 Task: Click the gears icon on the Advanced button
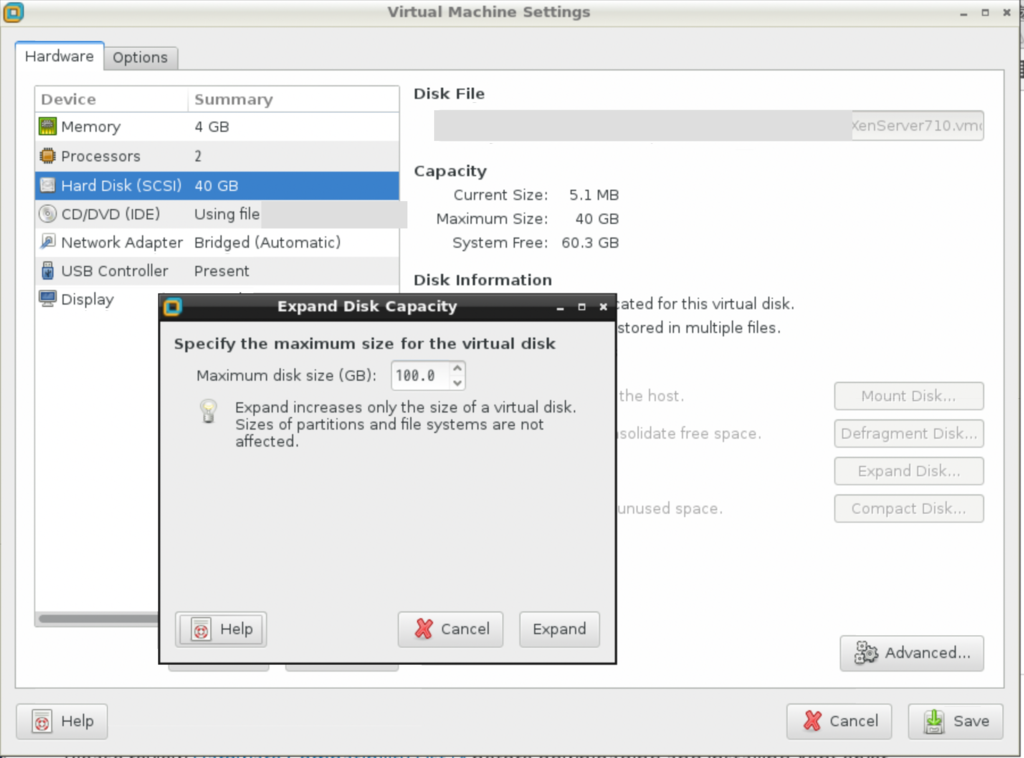tap(866, 653)
